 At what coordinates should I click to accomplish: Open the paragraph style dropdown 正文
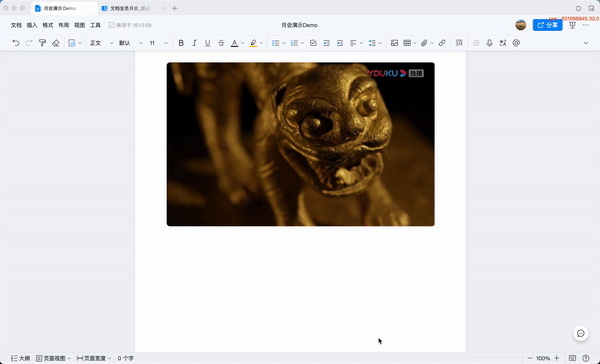point(101,43)
